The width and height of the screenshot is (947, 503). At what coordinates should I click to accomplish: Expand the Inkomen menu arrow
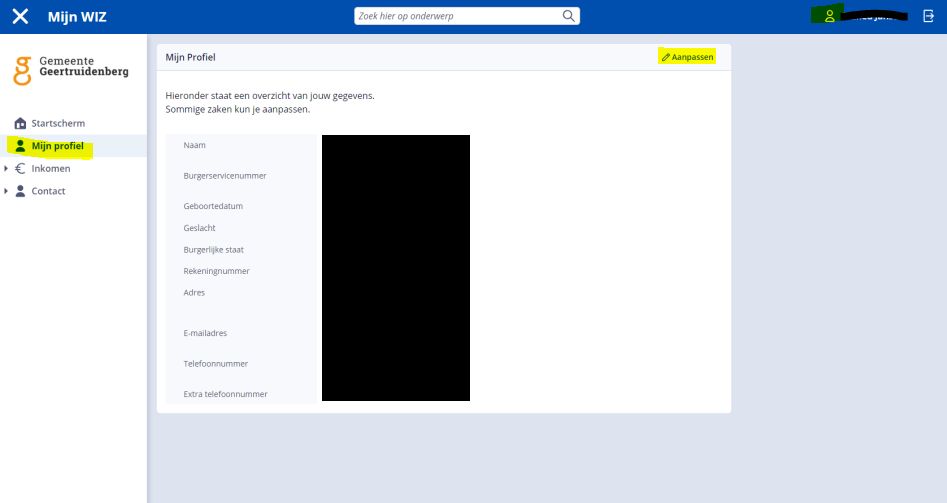pos(6,168)
